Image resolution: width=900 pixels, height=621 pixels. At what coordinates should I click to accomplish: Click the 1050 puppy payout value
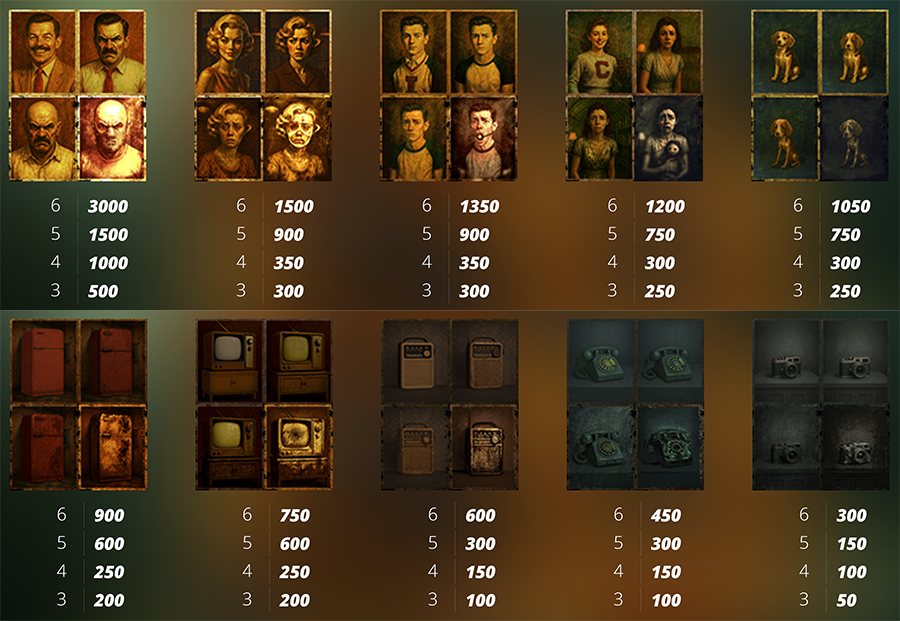851,207
